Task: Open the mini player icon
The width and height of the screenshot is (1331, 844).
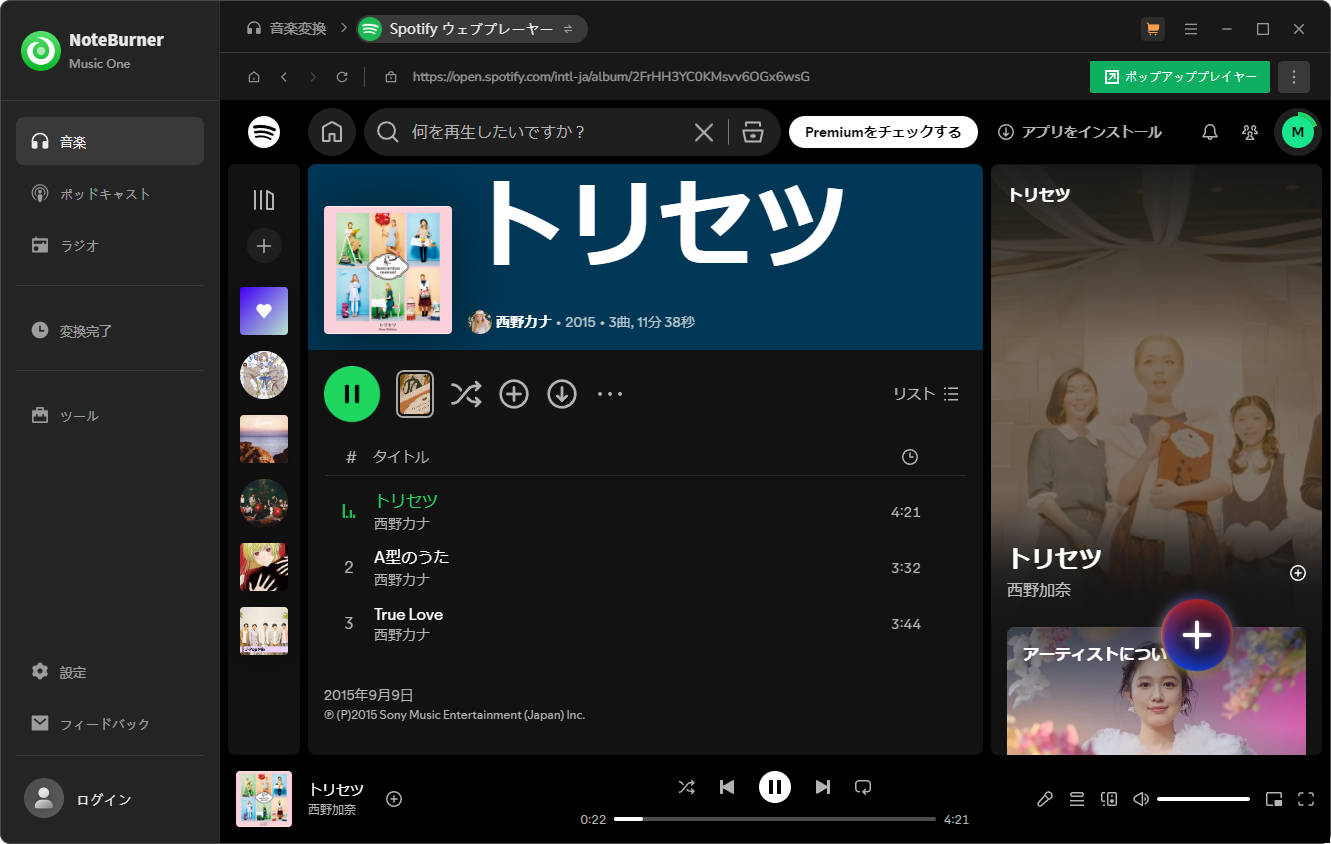Action: (x=1274, y=799)
